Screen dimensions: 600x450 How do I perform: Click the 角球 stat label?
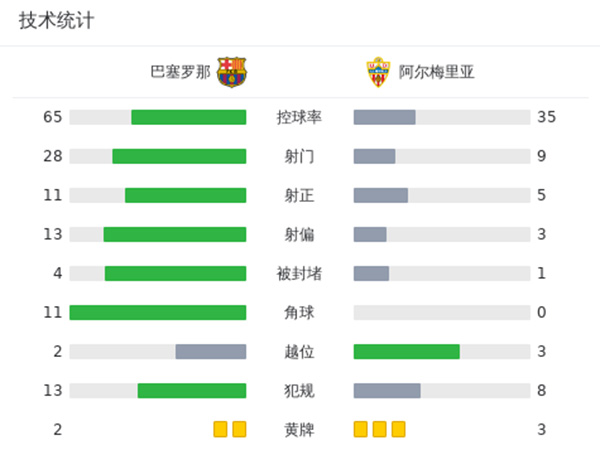(x=299, y=312)
